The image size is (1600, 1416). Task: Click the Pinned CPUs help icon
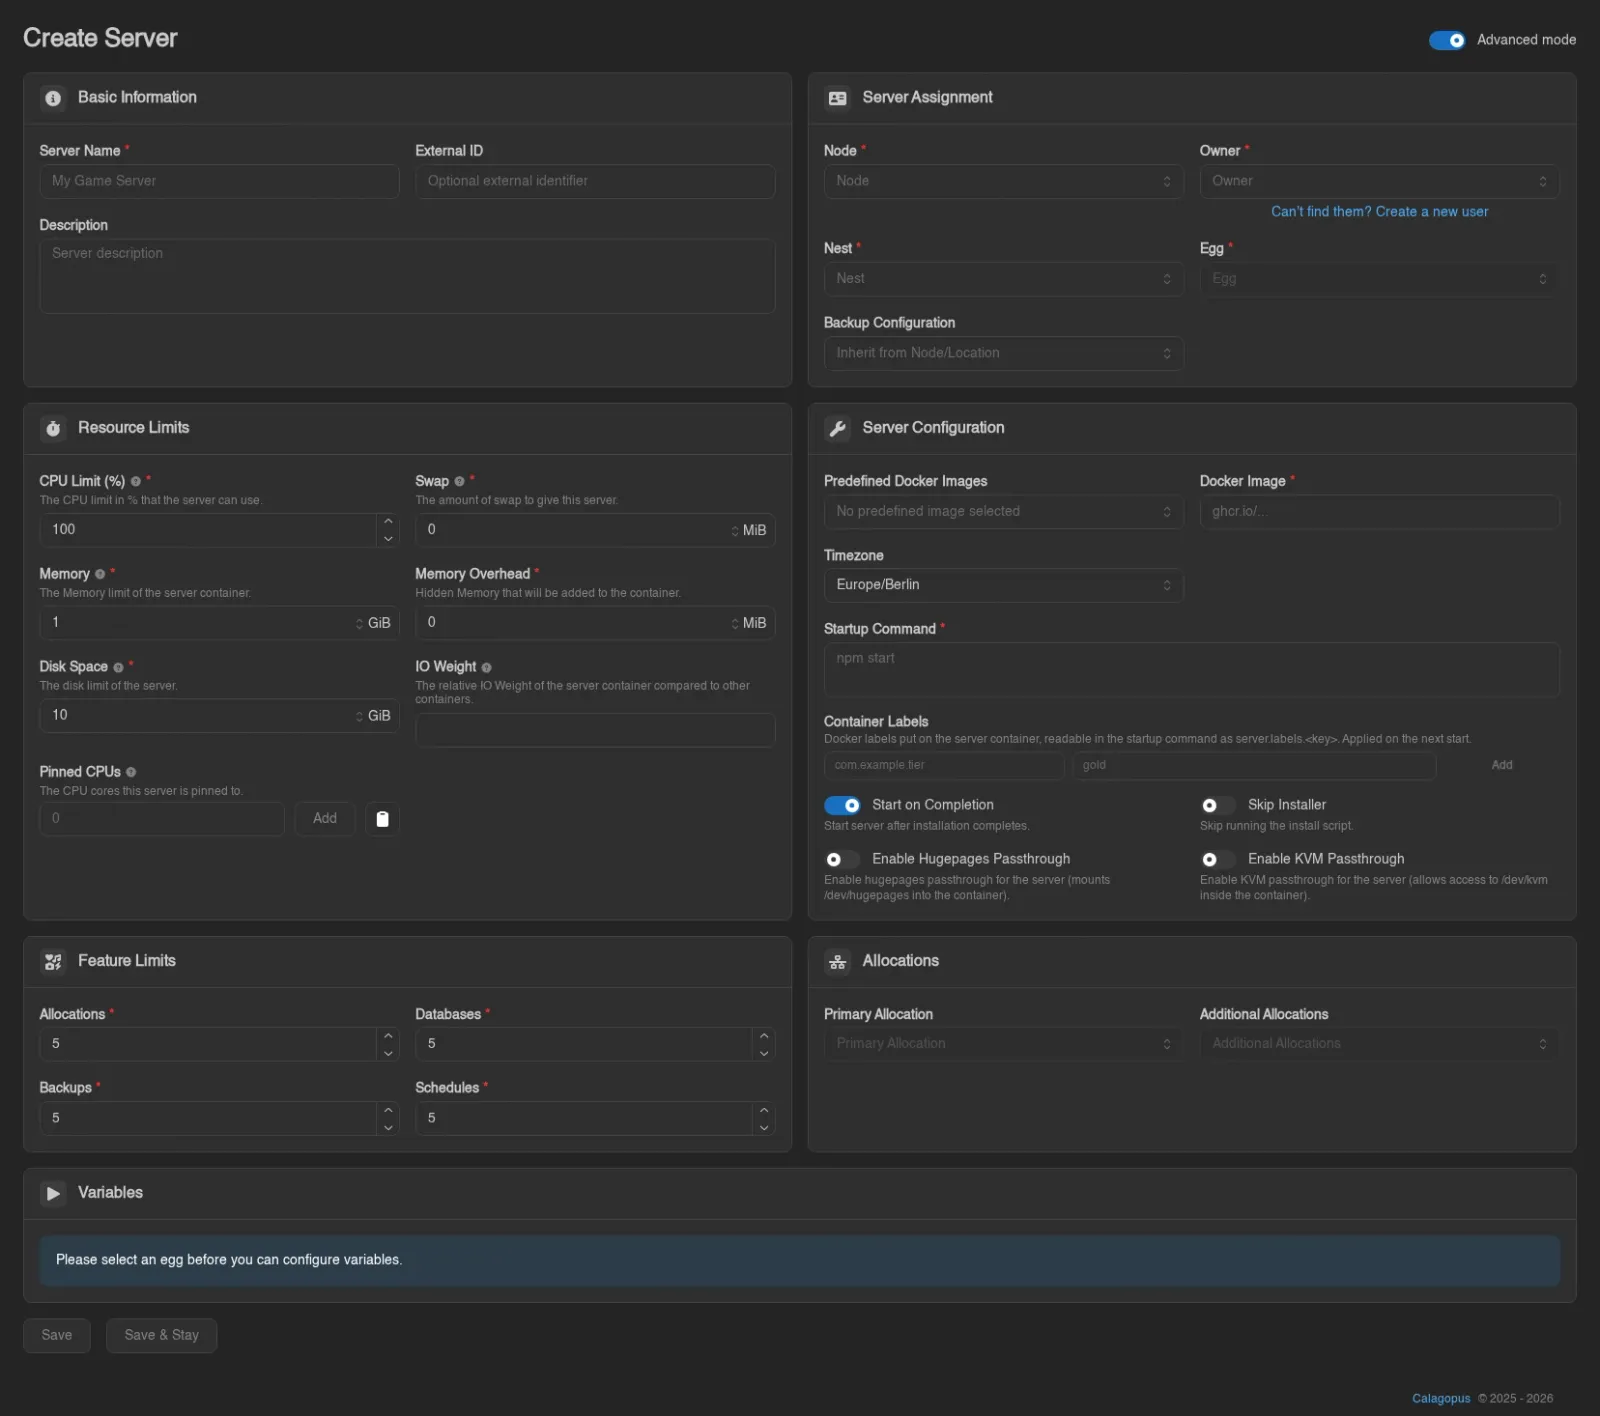click(131, 772)
